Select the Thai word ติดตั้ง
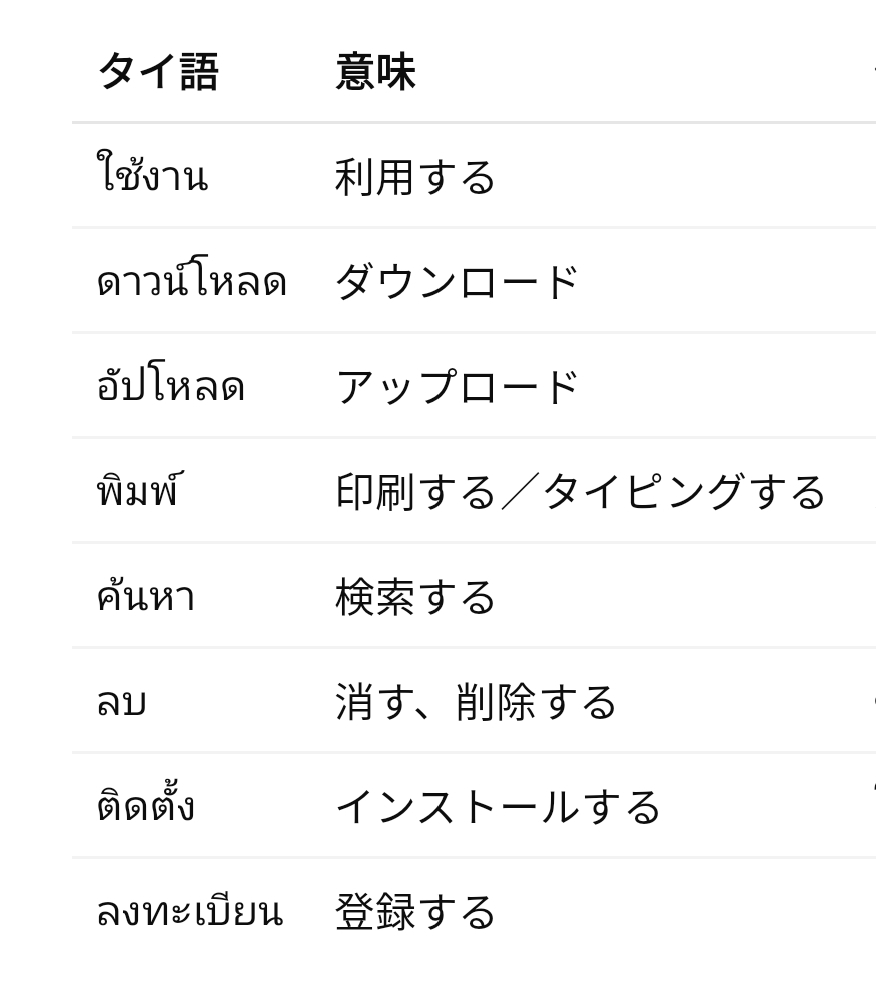This screenshot has width=876, height=1004. [145, 802]
